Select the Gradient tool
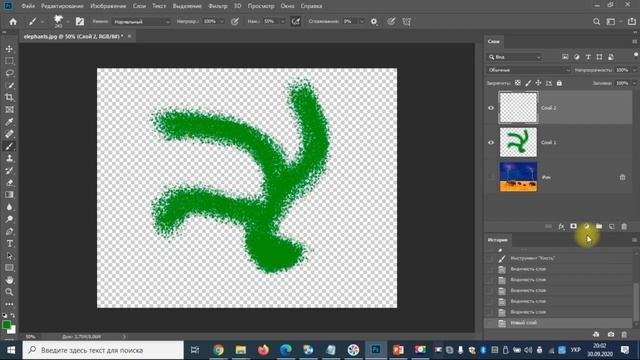The width and height of the screenshot is (640, 360). tap(9, 195)
